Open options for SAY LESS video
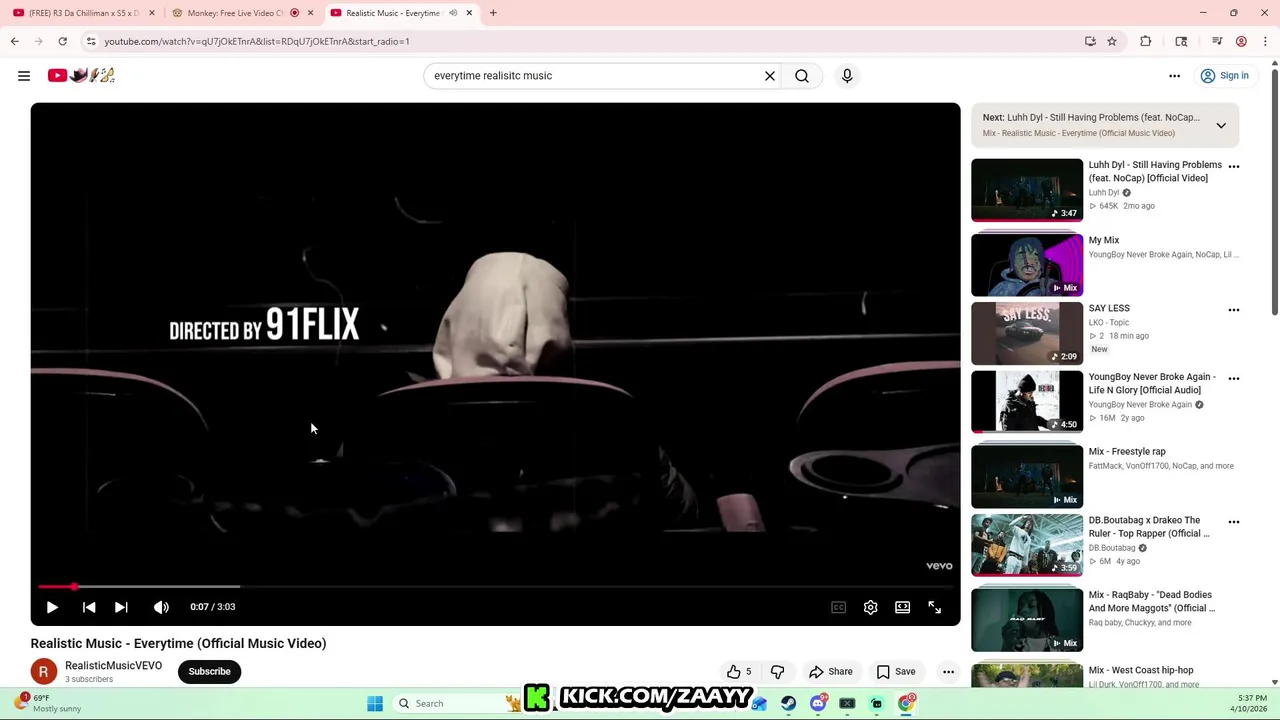 point(1233,310)
